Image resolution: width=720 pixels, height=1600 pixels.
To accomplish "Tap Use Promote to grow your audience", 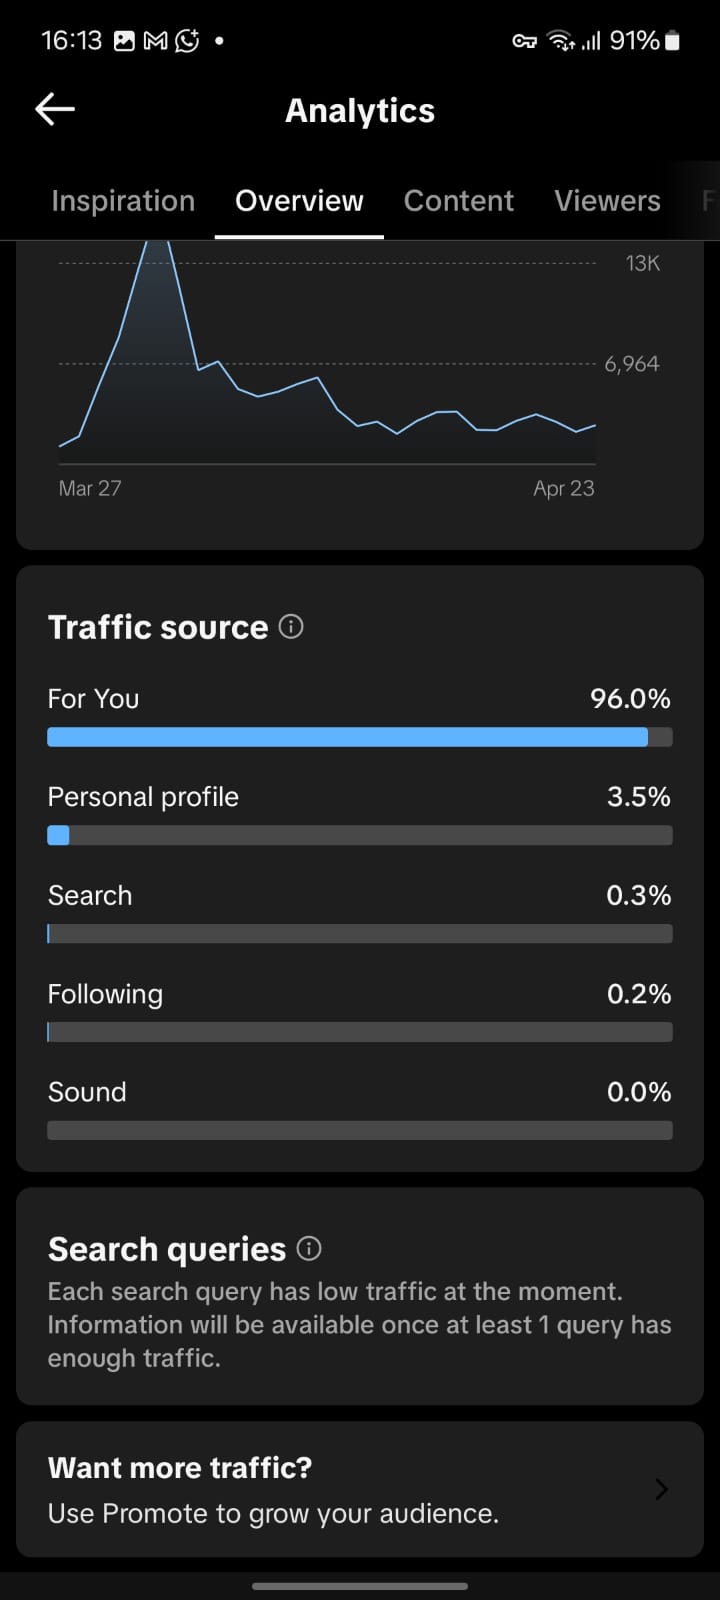I will coord(273,1513).
